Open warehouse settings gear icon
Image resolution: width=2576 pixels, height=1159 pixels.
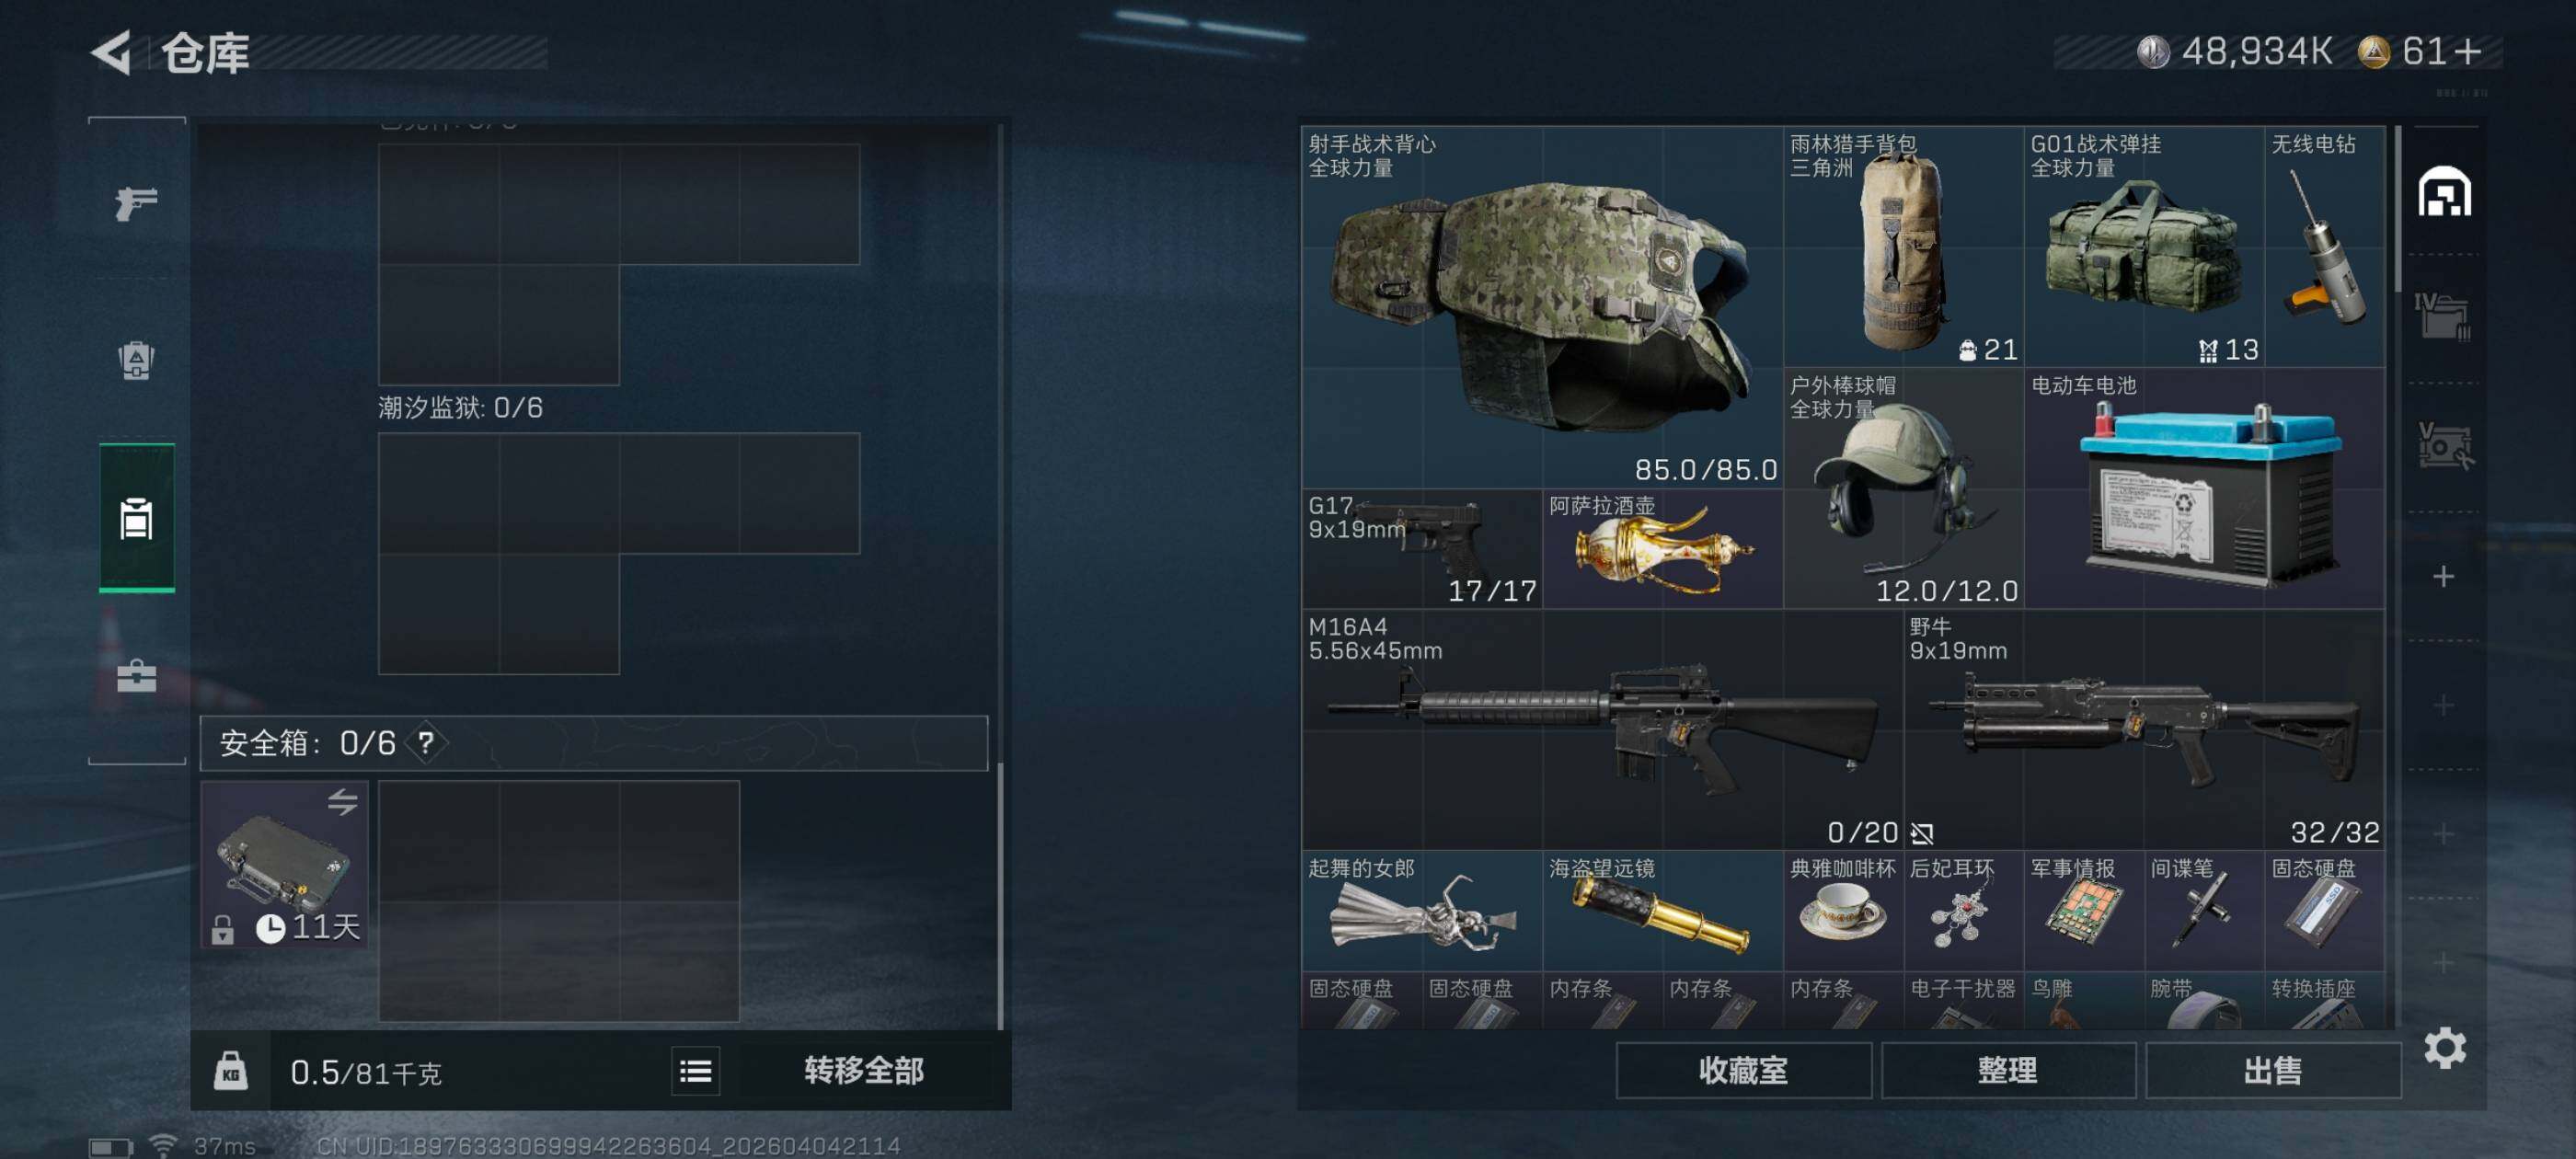[x=2444, y=1048]
